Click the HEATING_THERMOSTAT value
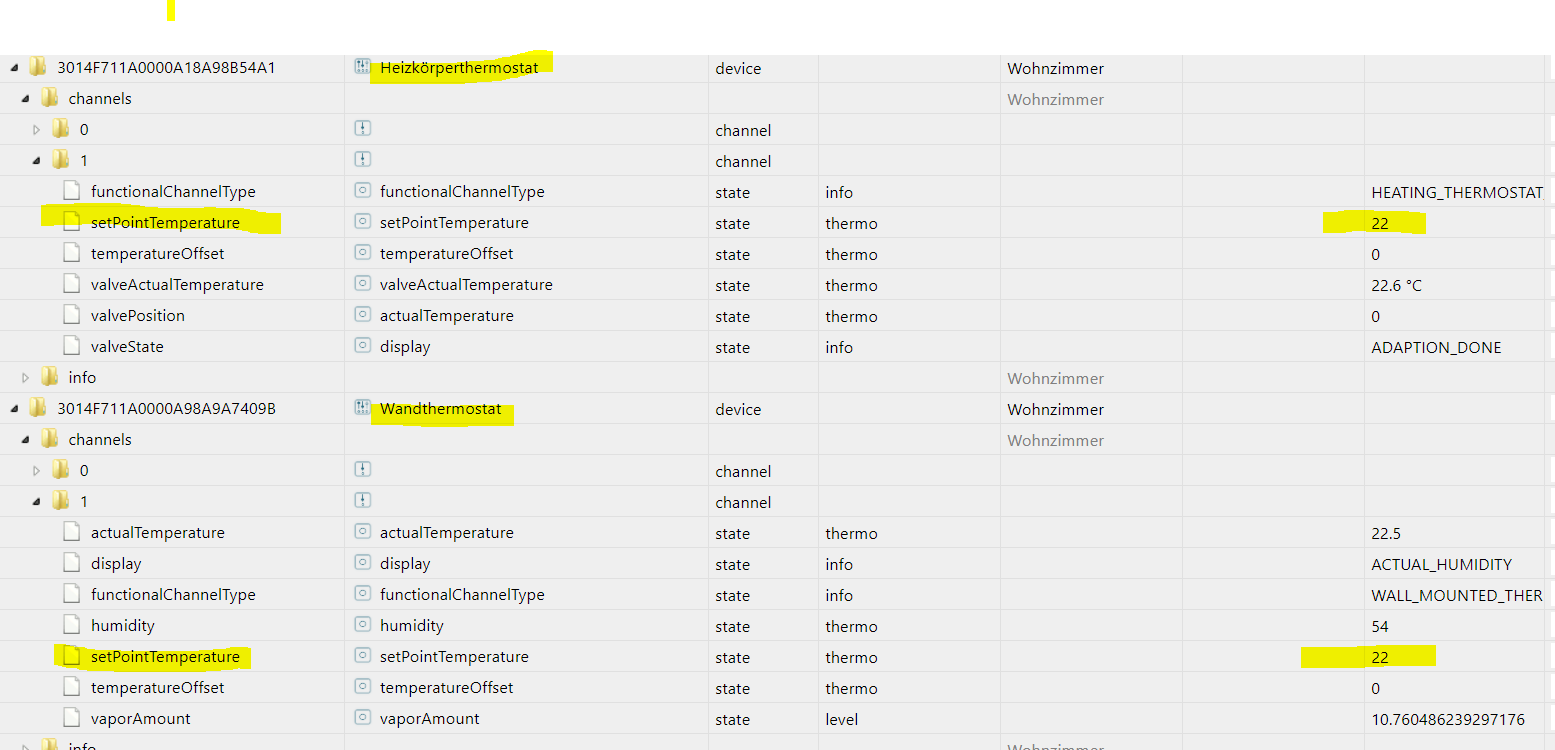 1457,192
